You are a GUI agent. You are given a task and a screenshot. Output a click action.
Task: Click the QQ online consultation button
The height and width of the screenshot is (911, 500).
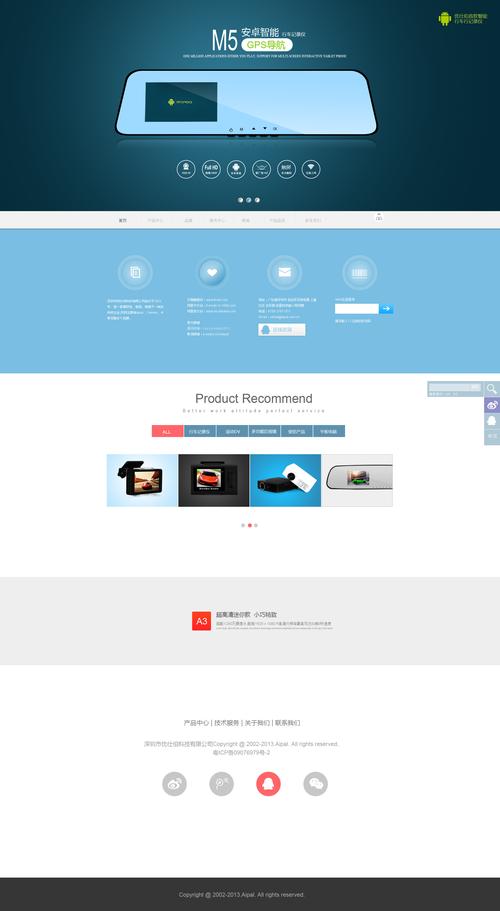coord(282,329)
